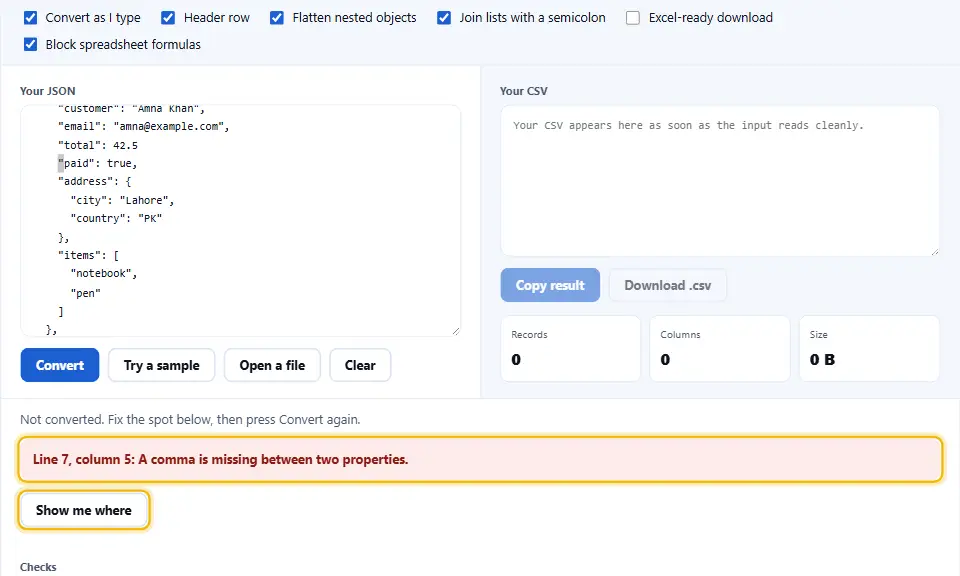Click the "paid": true, line in JSON
The height and width of the screenshot is (576, 960).
pyautogui.click(x=98, y=163)
